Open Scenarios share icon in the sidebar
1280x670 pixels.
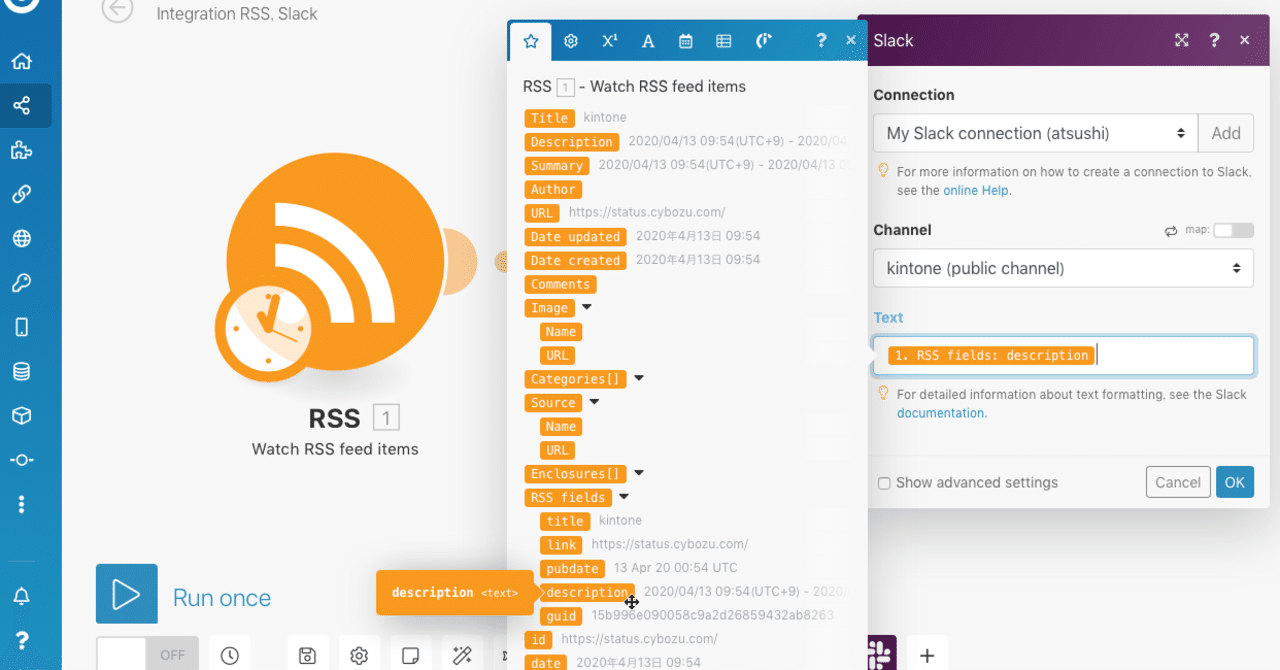point(21,105)
